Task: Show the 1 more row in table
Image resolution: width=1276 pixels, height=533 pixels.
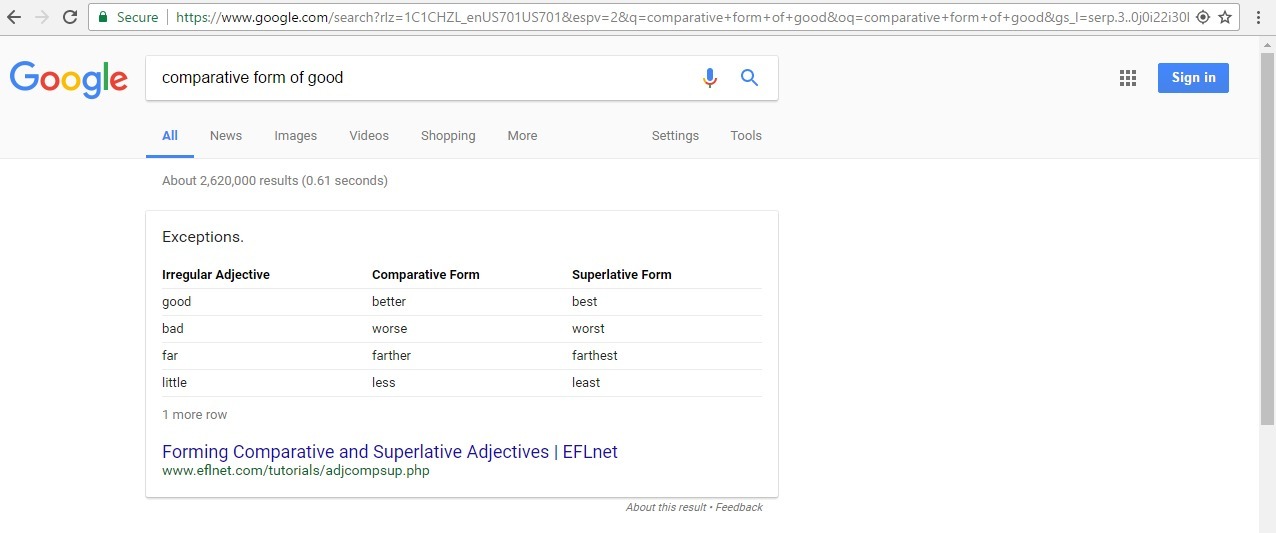Action: point(195,415)
